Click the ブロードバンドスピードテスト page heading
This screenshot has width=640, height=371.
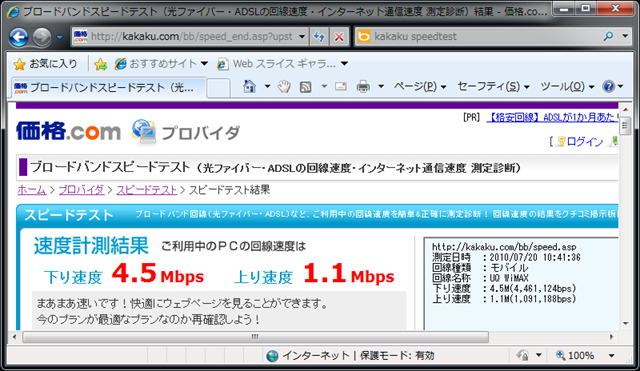(x=276, y=167)
